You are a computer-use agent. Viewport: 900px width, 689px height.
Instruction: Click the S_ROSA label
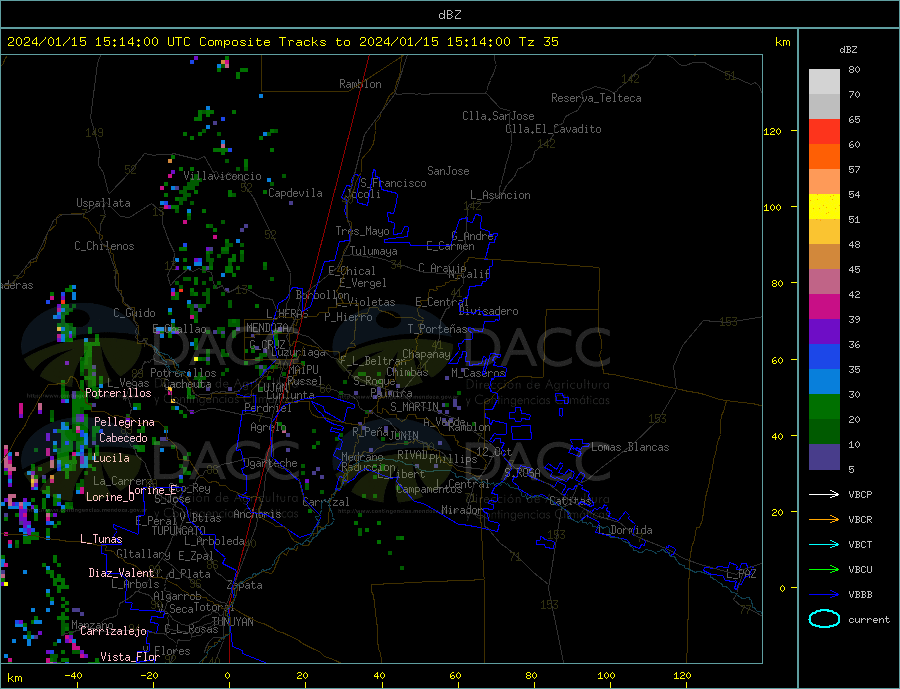tap(522, 473)
